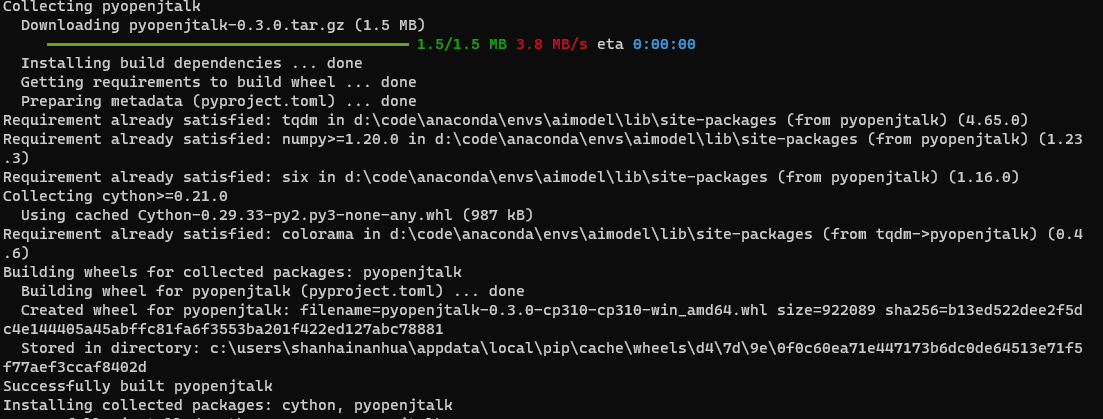Viewport: 1103px width, 419px height.
Task: Click the green 1.5/1.5 MB counter
Action: point(461,44)
